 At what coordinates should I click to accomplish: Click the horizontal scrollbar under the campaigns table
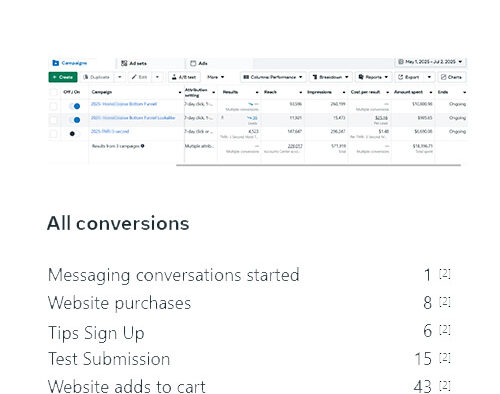point(318,165)
